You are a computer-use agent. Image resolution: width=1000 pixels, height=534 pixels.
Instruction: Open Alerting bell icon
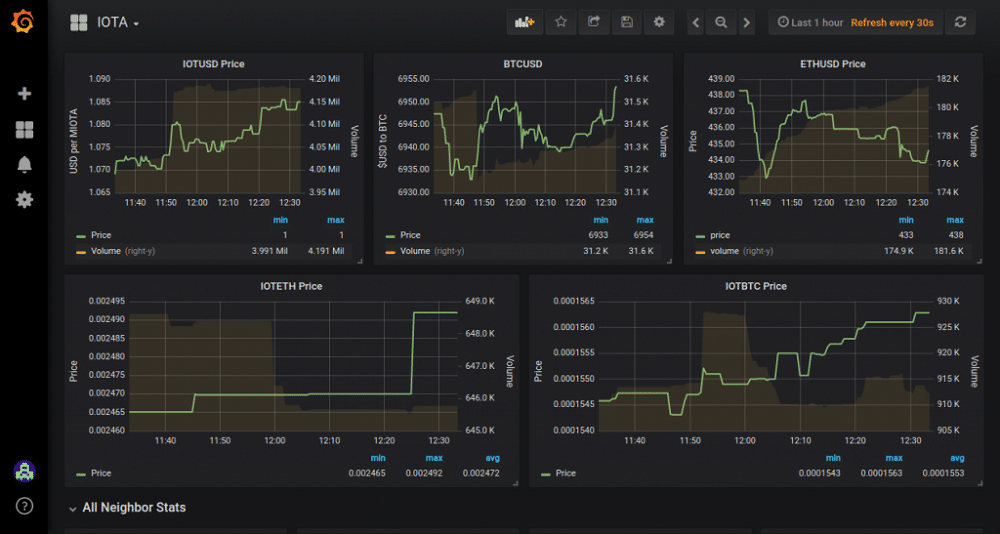[x=24, y=164]
